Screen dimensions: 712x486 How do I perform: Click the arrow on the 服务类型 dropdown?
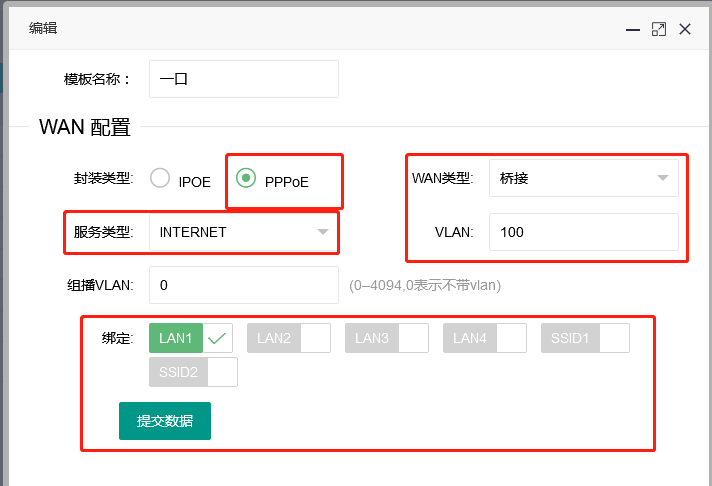[x=322, y=232]
